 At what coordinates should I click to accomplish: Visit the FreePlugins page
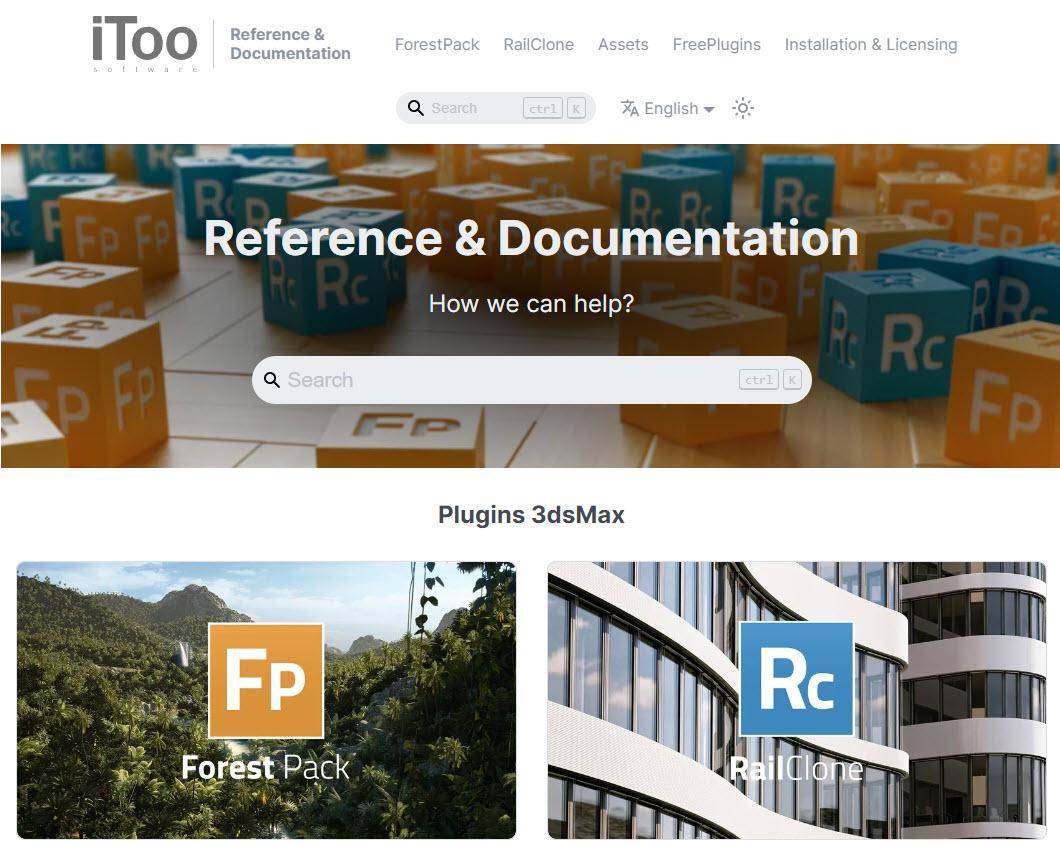[716, 44]
